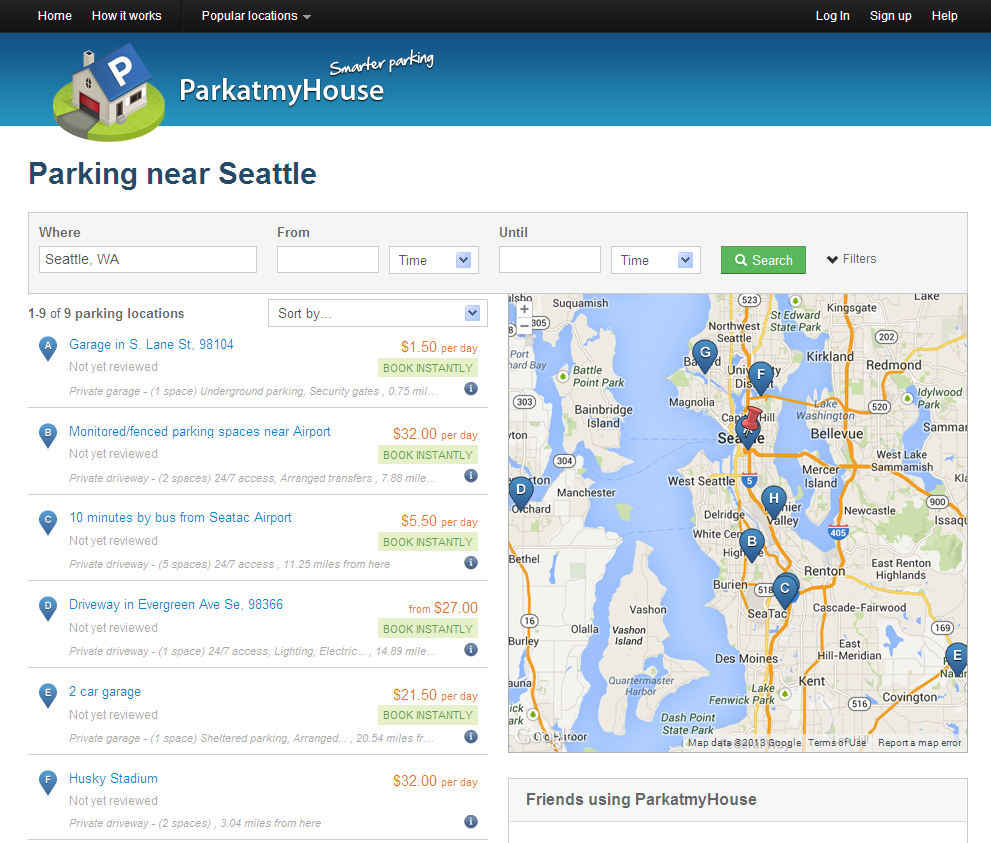Viewport: 991px width, 843px height.
Task: Open Driveway in Evergreen Ave Se link
Action: click(x=176, y=605)
